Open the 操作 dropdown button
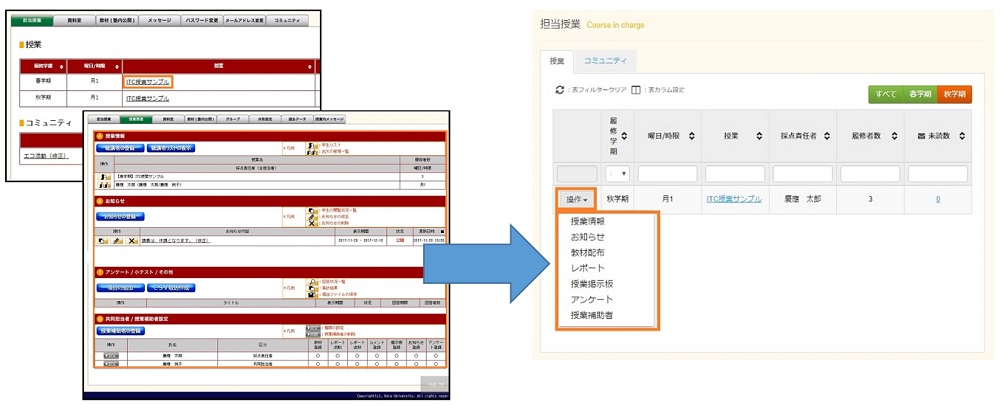This screenshot has width=1000, height=405. (576, 199)
